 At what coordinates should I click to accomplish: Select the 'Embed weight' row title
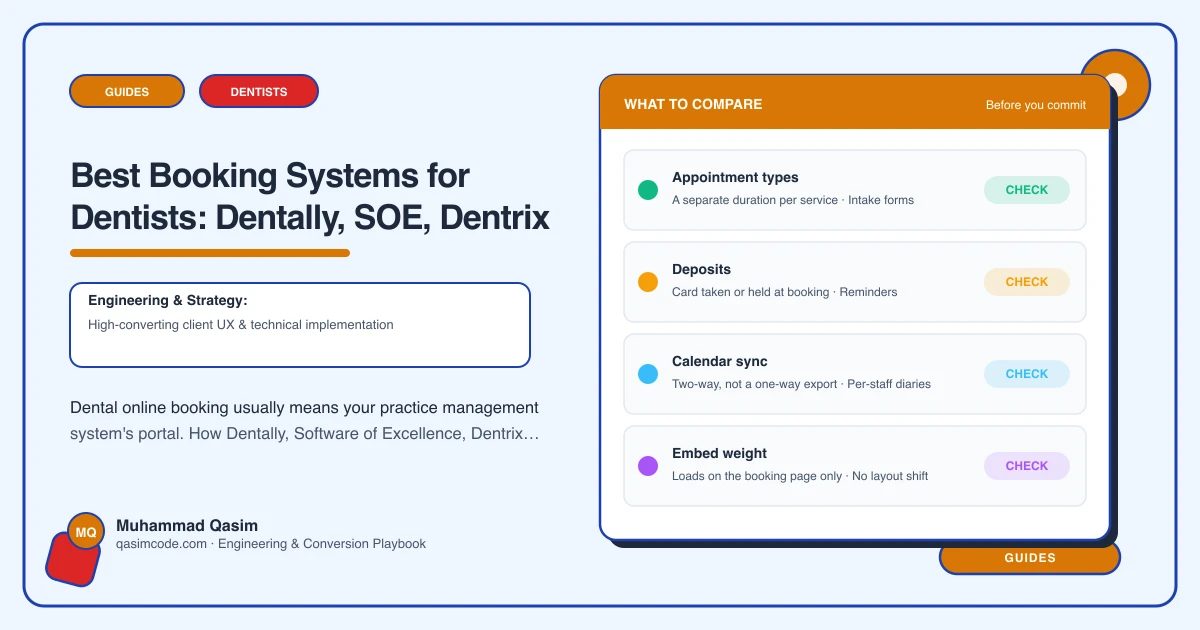[x=719, y=453]
